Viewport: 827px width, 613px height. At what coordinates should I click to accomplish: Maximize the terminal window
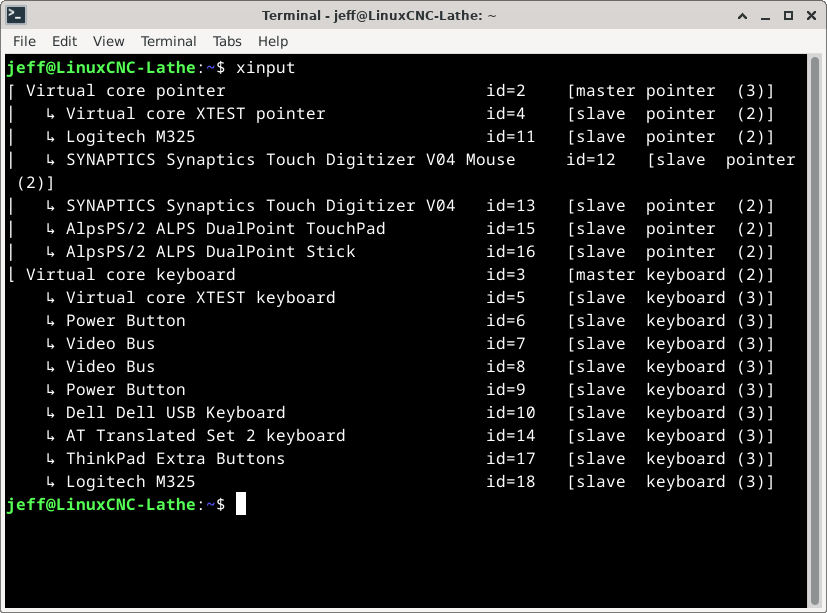tap(788, 16)
